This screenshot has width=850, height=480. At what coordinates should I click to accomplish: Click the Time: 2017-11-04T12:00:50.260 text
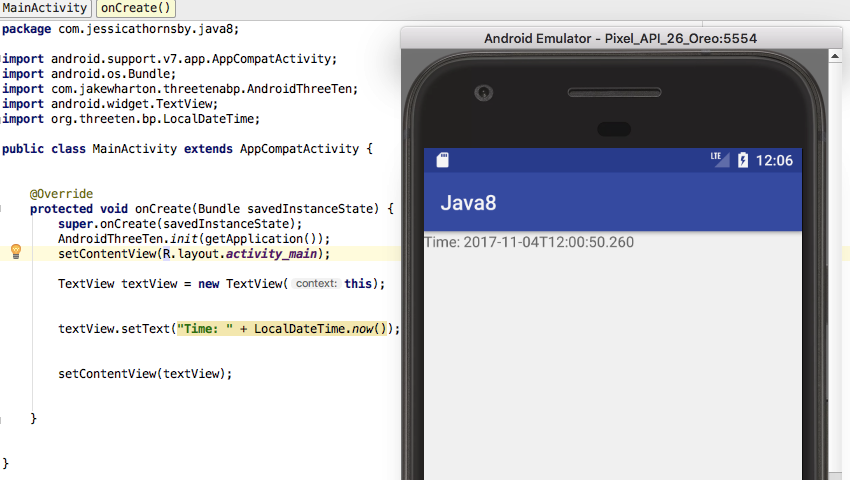coord(529,242)
